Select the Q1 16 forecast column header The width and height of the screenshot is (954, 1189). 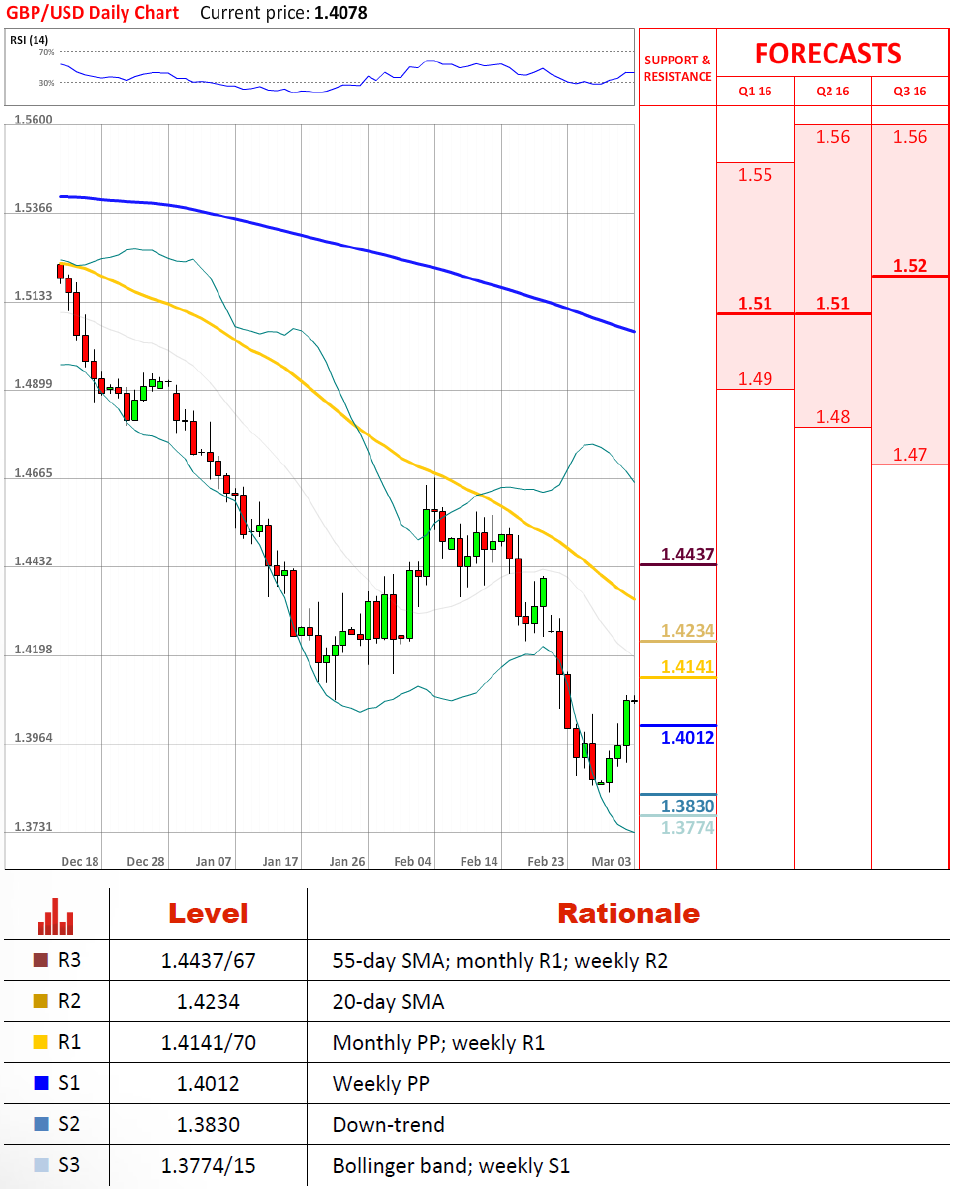click(755, 91)
